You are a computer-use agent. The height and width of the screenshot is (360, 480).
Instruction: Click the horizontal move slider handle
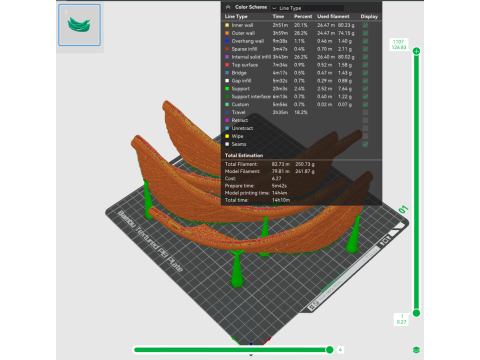tap(329, 350)
